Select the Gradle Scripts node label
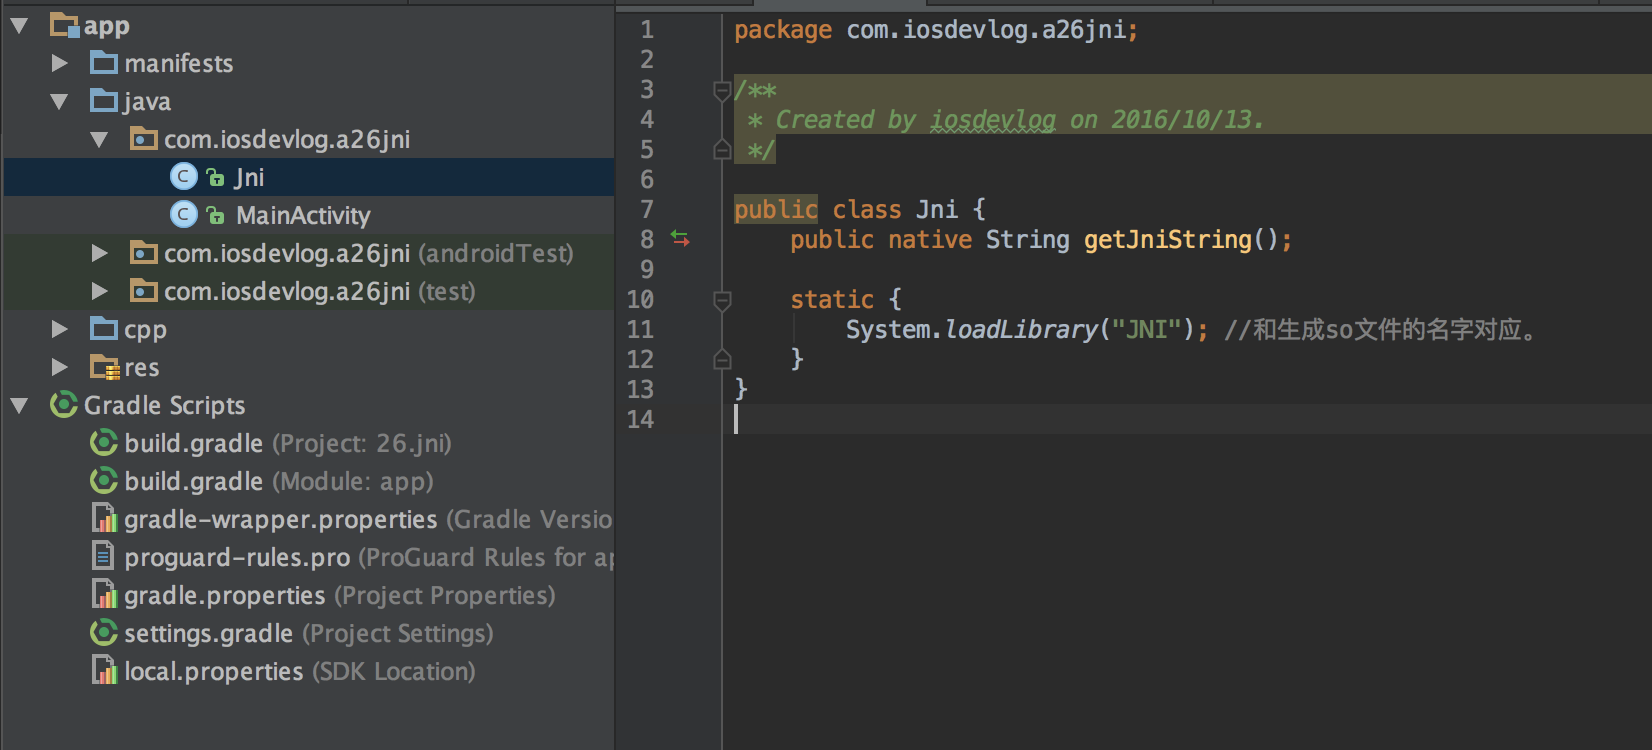Image resolution: width=1652 pixels, height=750 pixels. pyautogui.click(x=165, y=405)
